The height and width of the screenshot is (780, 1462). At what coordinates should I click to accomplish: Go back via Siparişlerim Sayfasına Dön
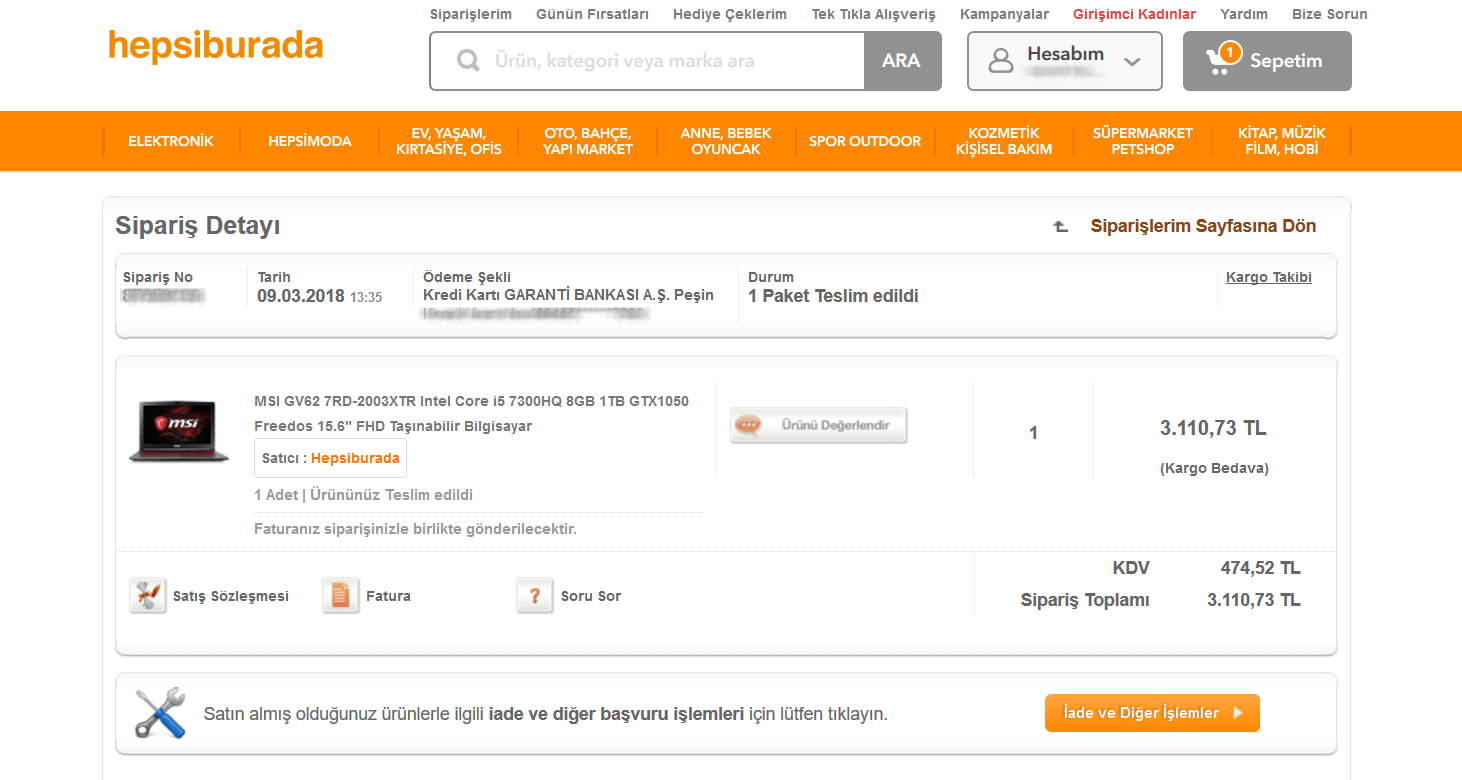coord(1203,226)
